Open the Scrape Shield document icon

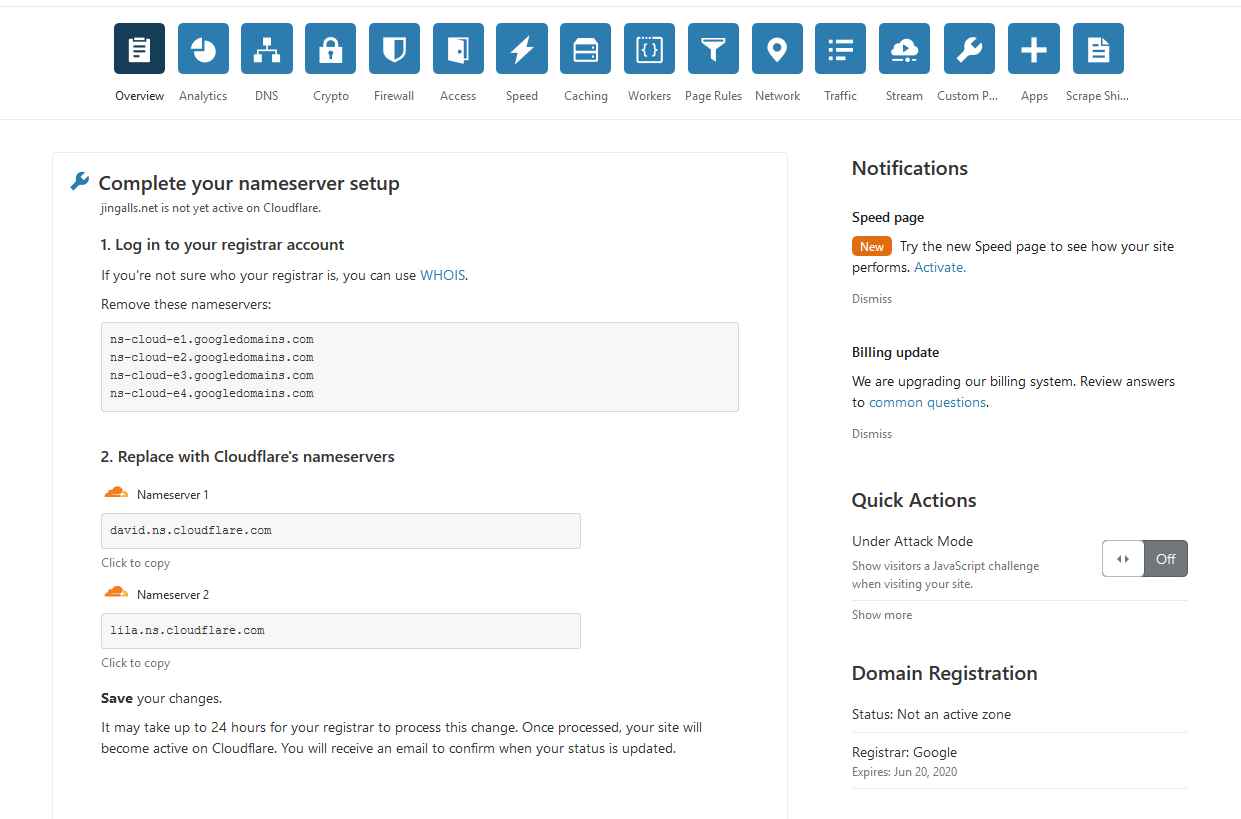click(x=1098, y=49)
